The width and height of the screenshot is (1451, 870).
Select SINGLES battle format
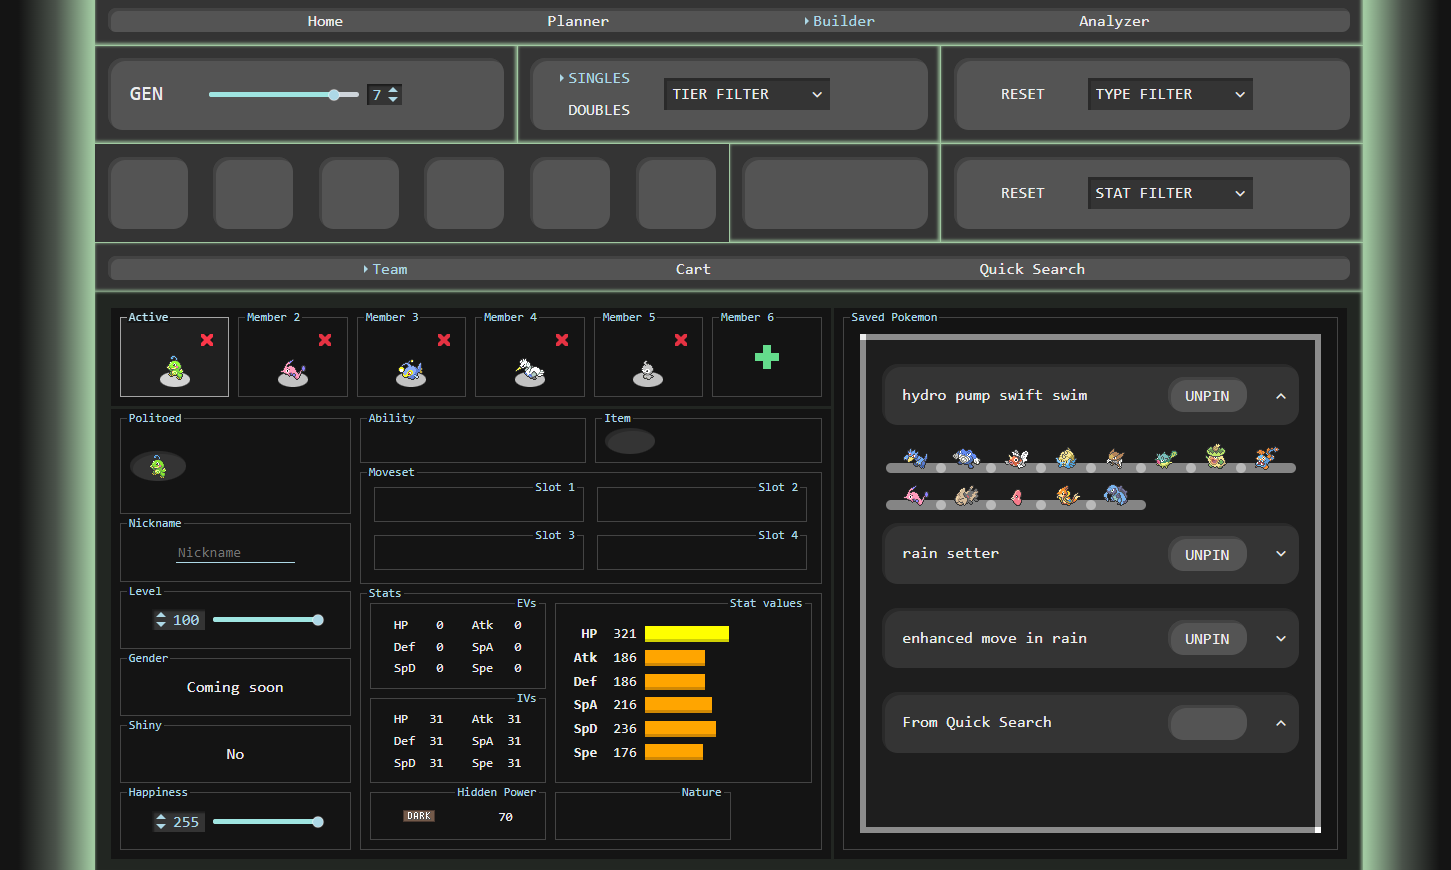[599, 78]
